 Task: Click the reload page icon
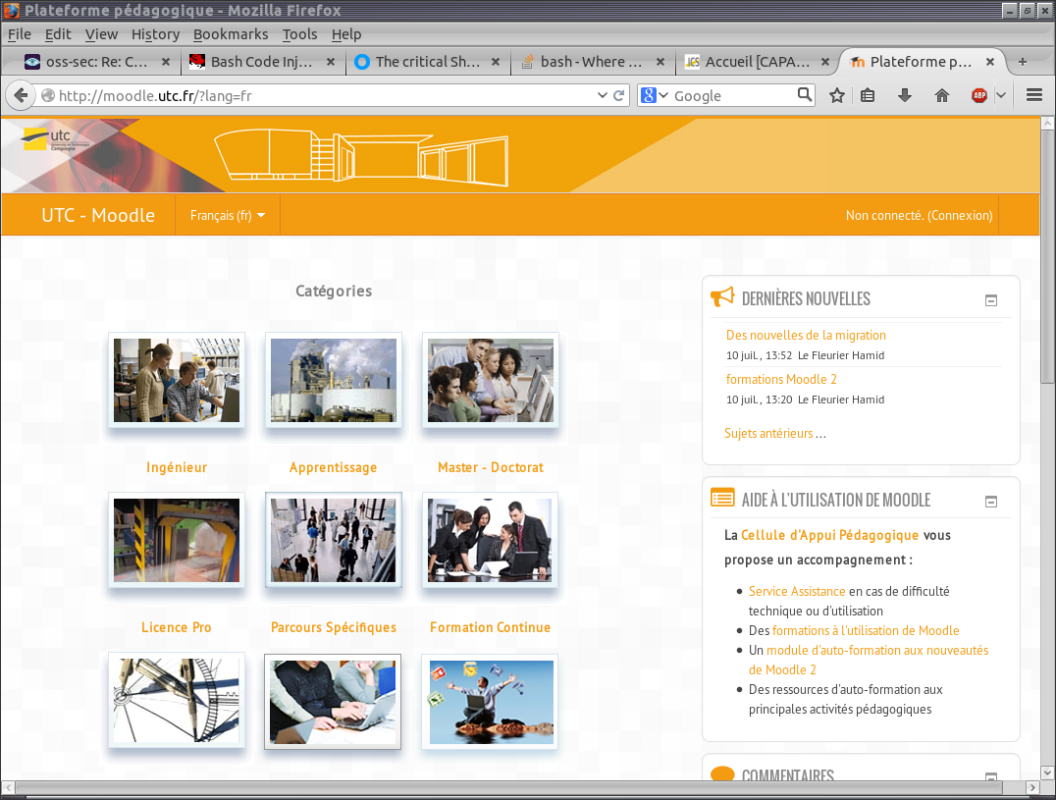[x=617, y=95]
